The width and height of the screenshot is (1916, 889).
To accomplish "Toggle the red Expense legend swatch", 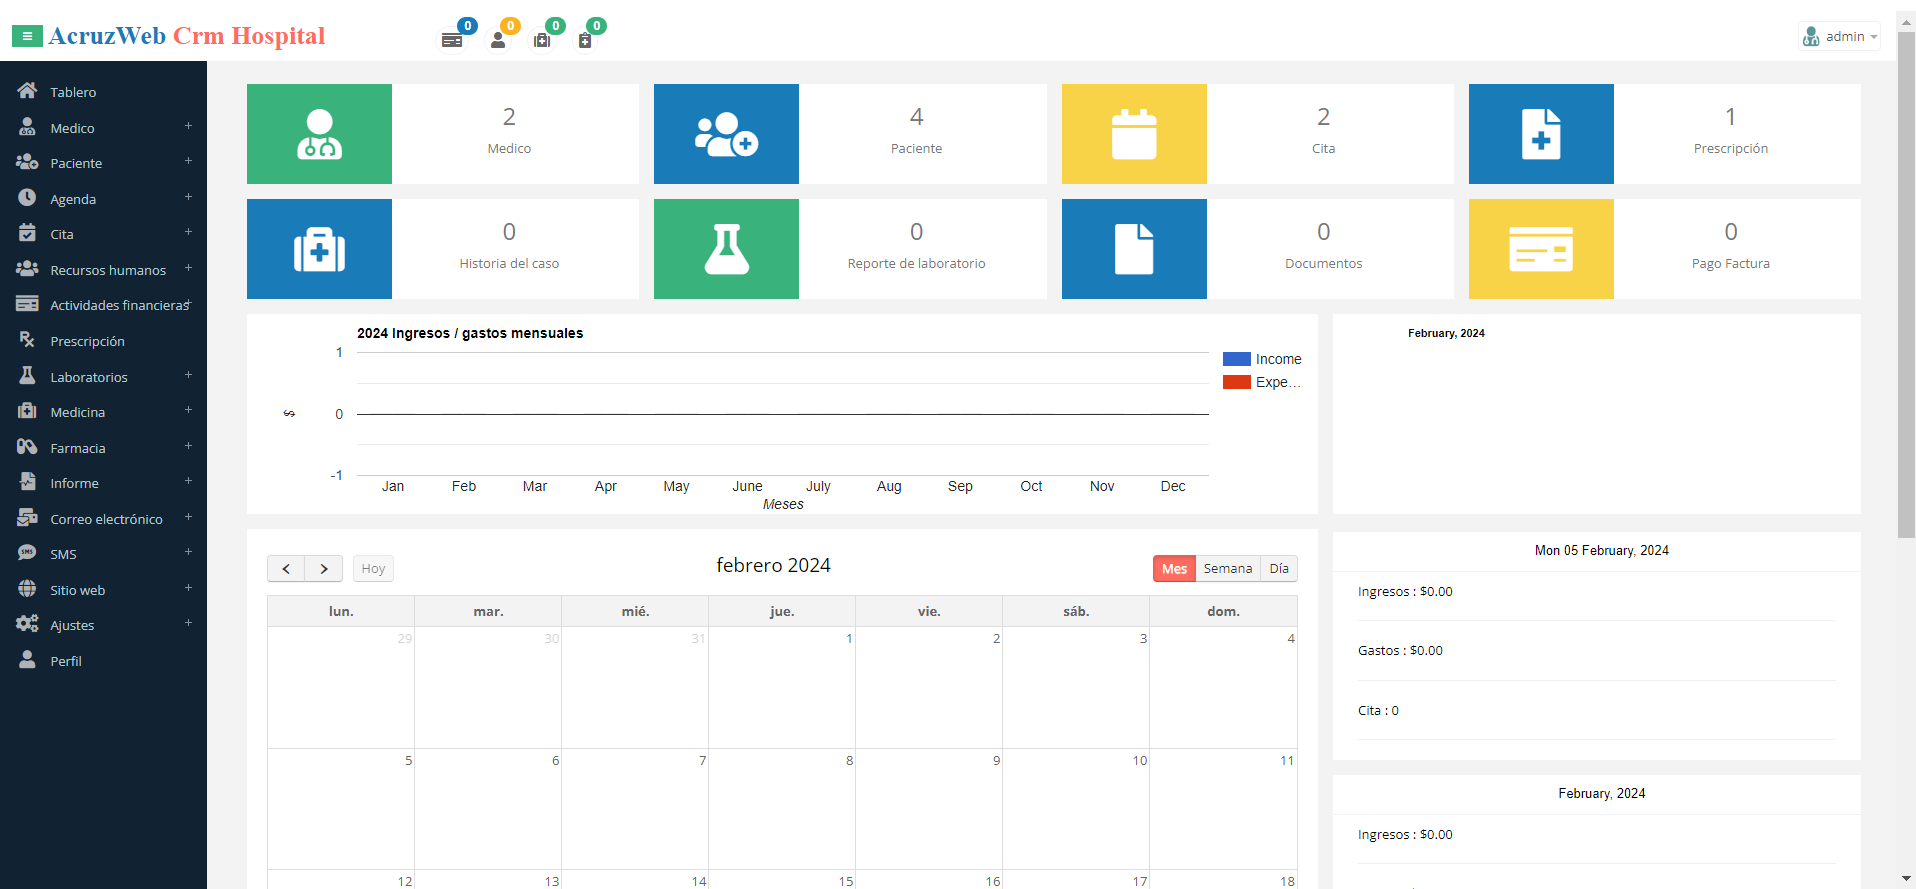I will click(1237, 382).
